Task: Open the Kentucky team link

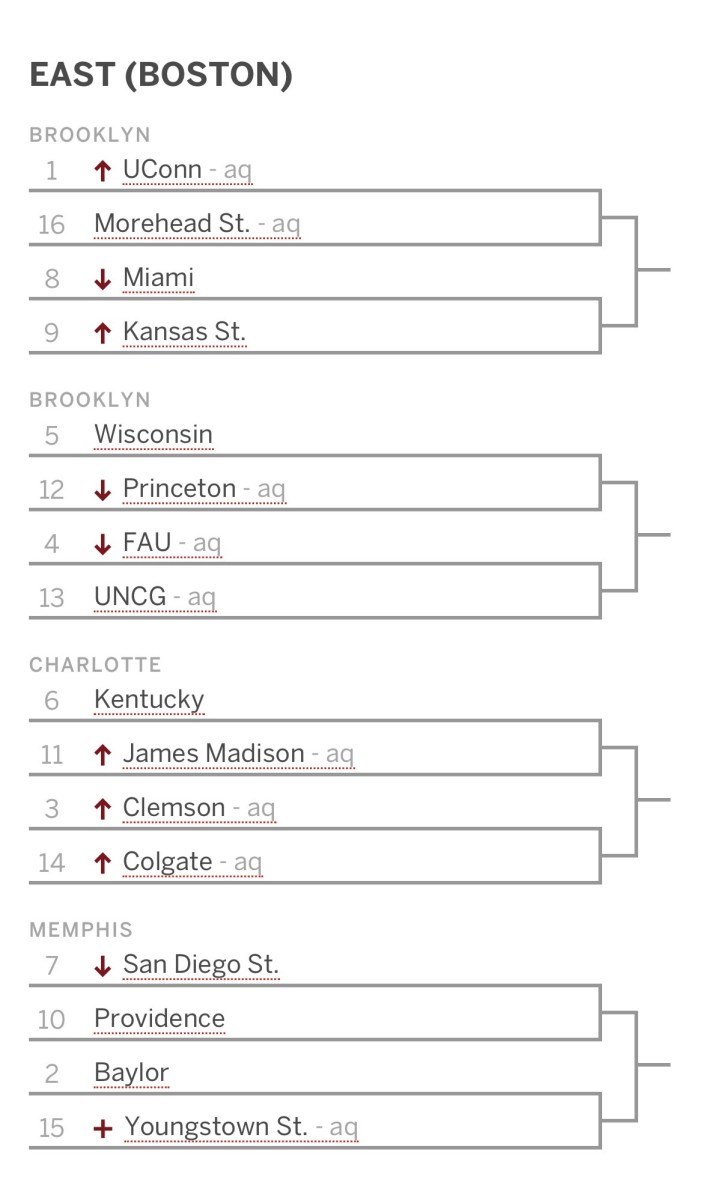Action: click(149, 700)
